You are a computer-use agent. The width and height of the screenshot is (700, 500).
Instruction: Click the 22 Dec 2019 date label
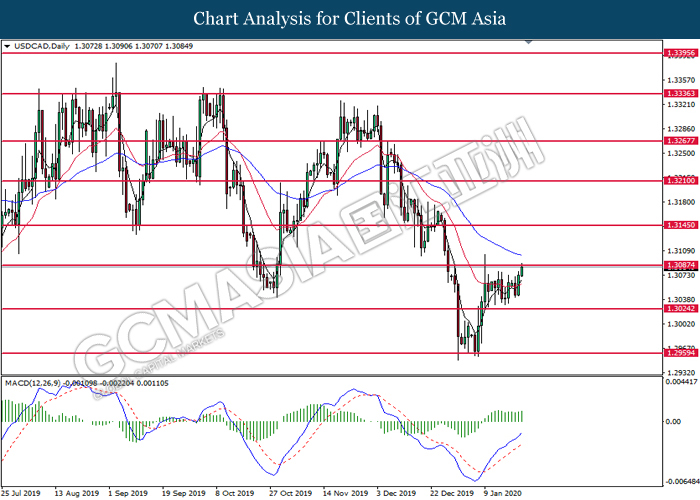pos(452,493)
